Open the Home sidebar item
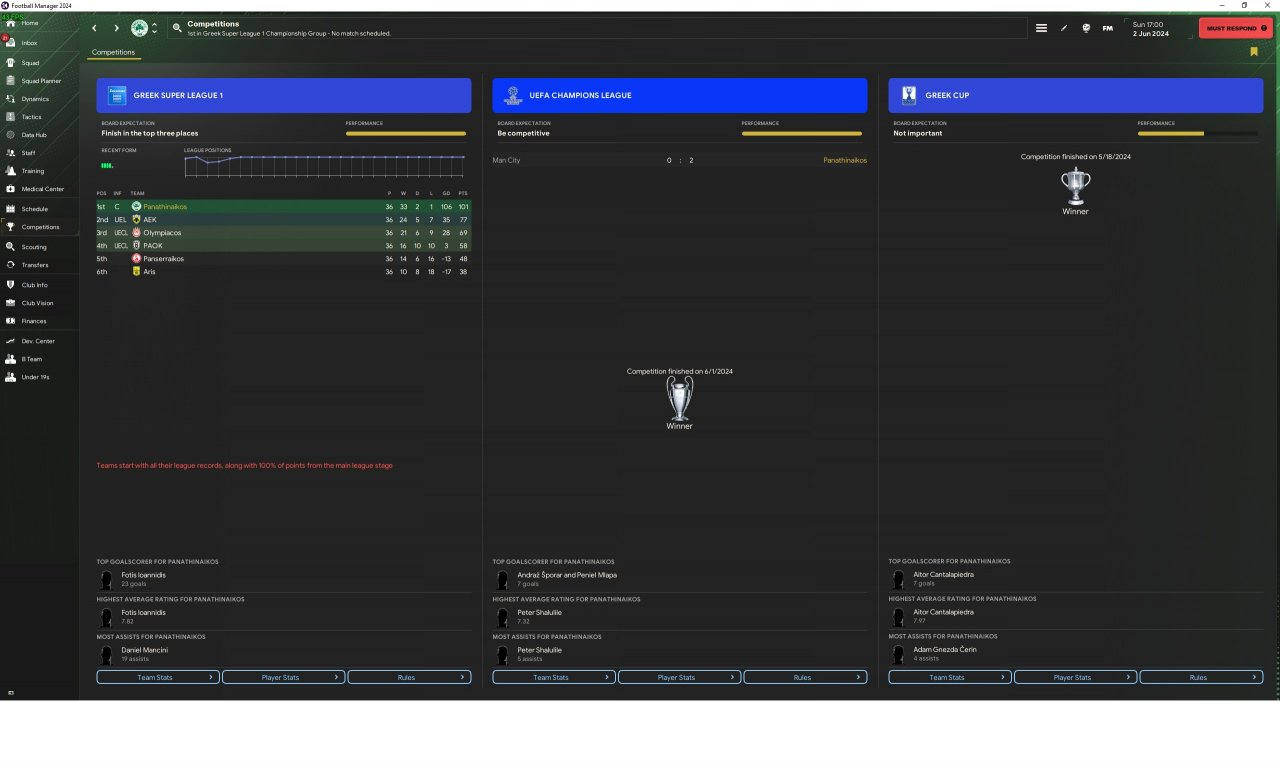The height and width of the screenshot is (782, 1280). tap(40, 23)
